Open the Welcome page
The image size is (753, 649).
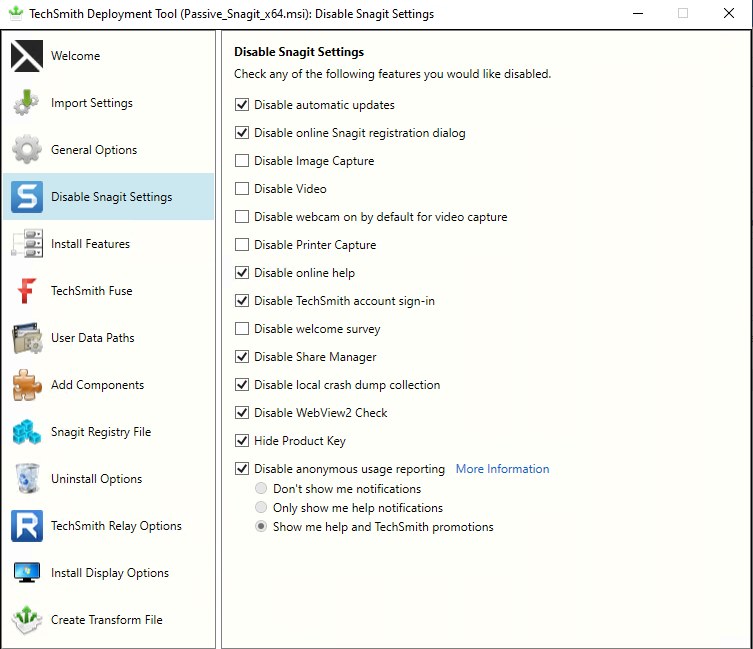[x=75, y=56]
